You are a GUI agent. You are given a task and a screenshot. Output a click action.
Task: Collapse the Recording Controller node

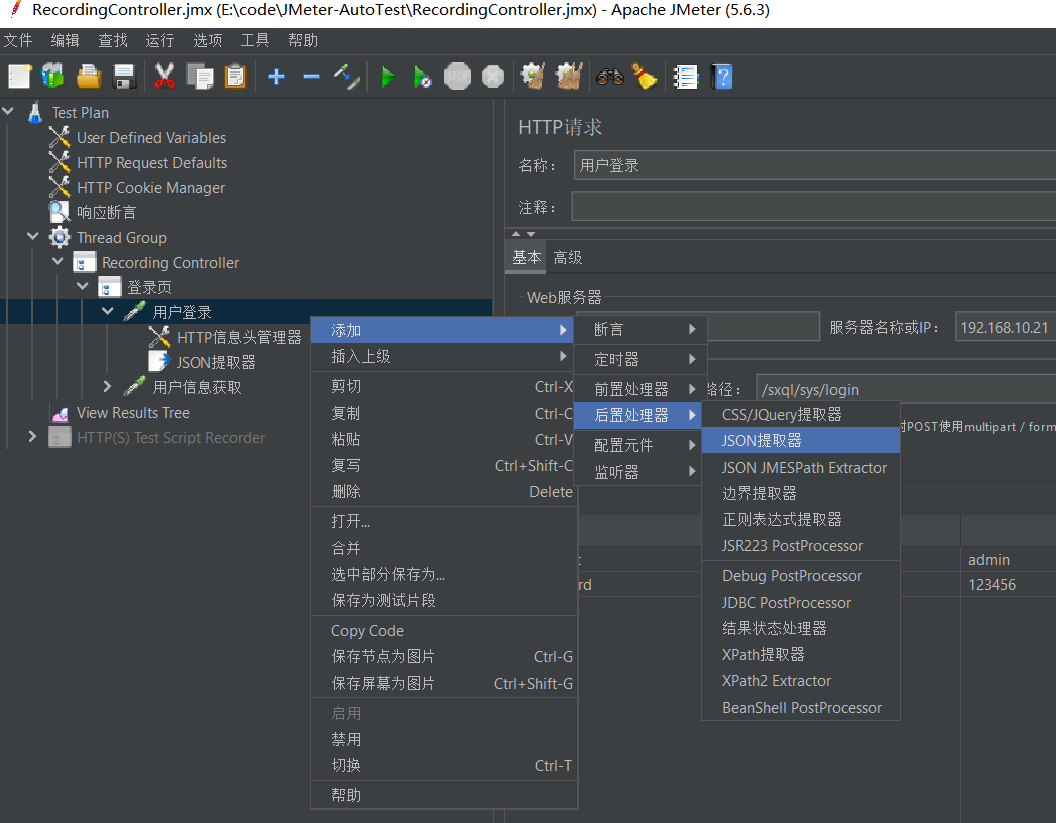click(x=58, y=261)
